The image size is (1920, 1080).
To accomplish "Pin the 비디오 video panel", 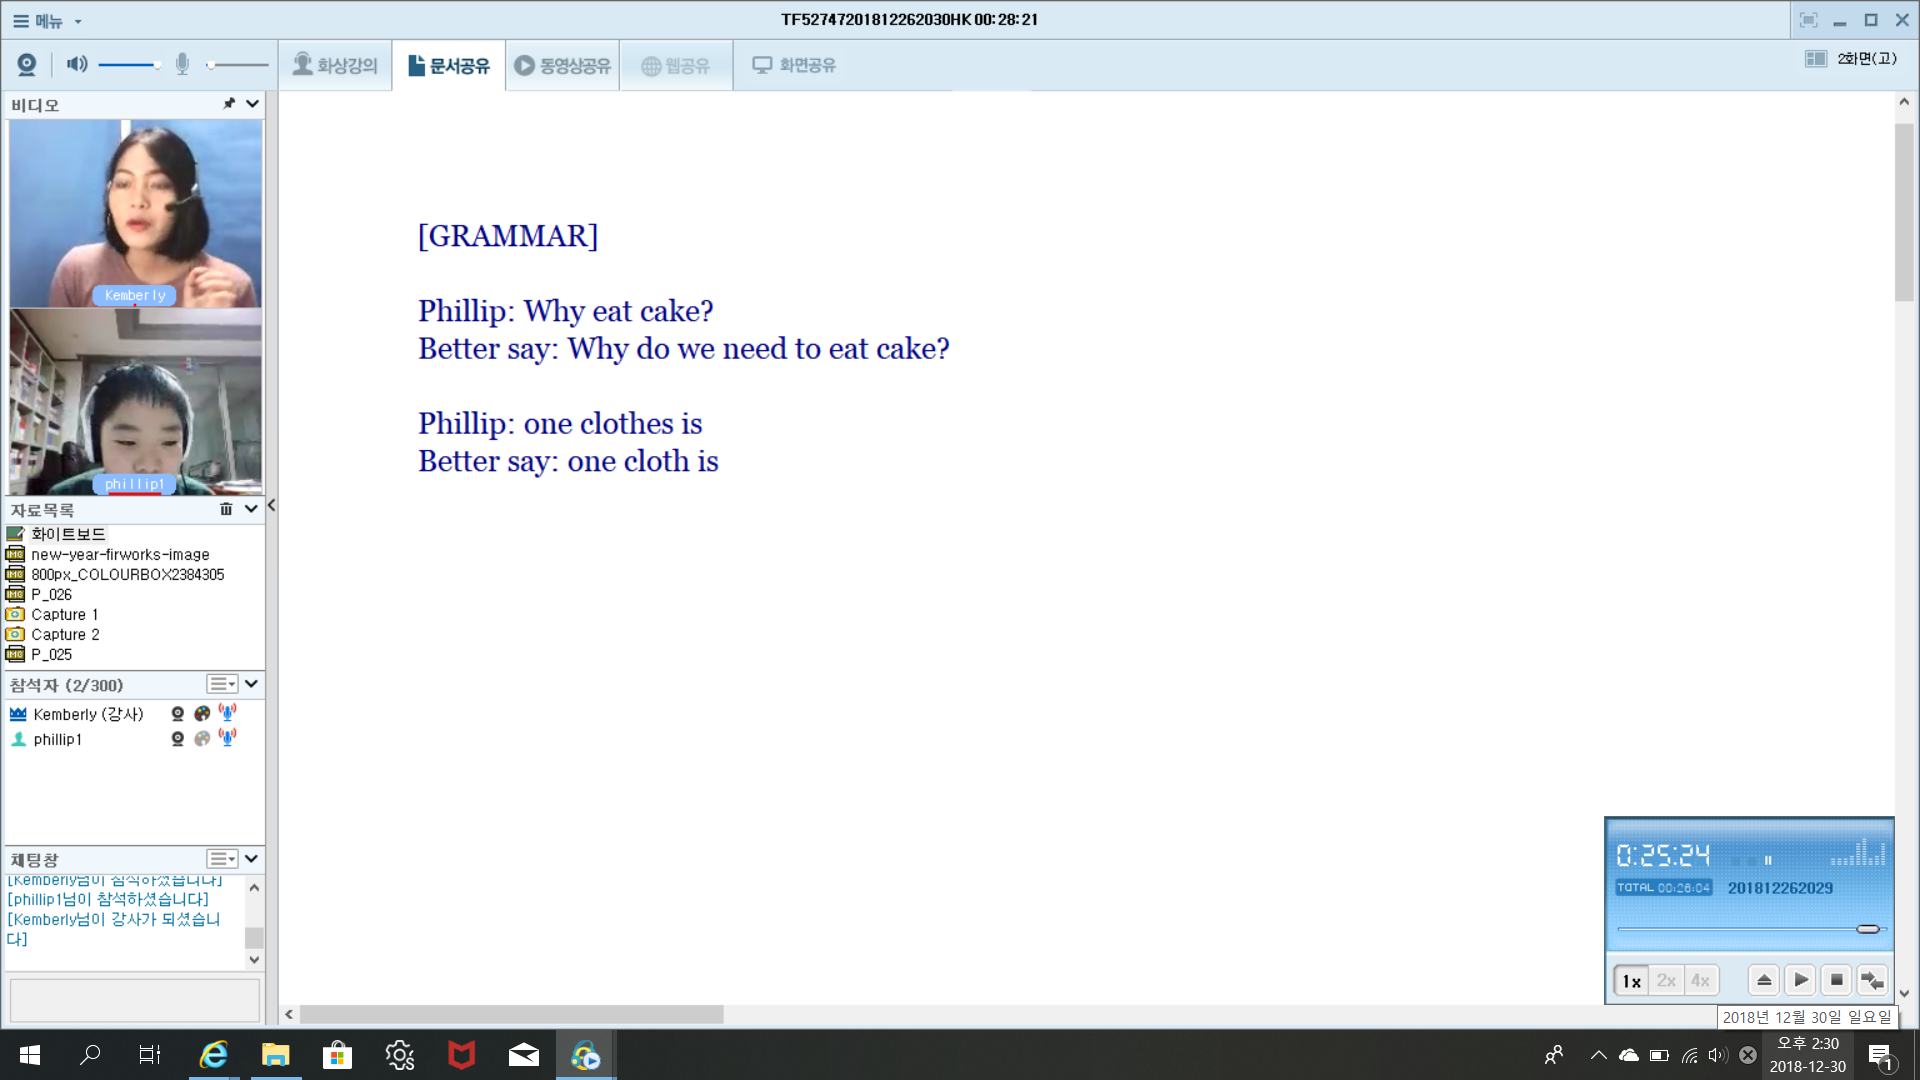I will 229,103.
